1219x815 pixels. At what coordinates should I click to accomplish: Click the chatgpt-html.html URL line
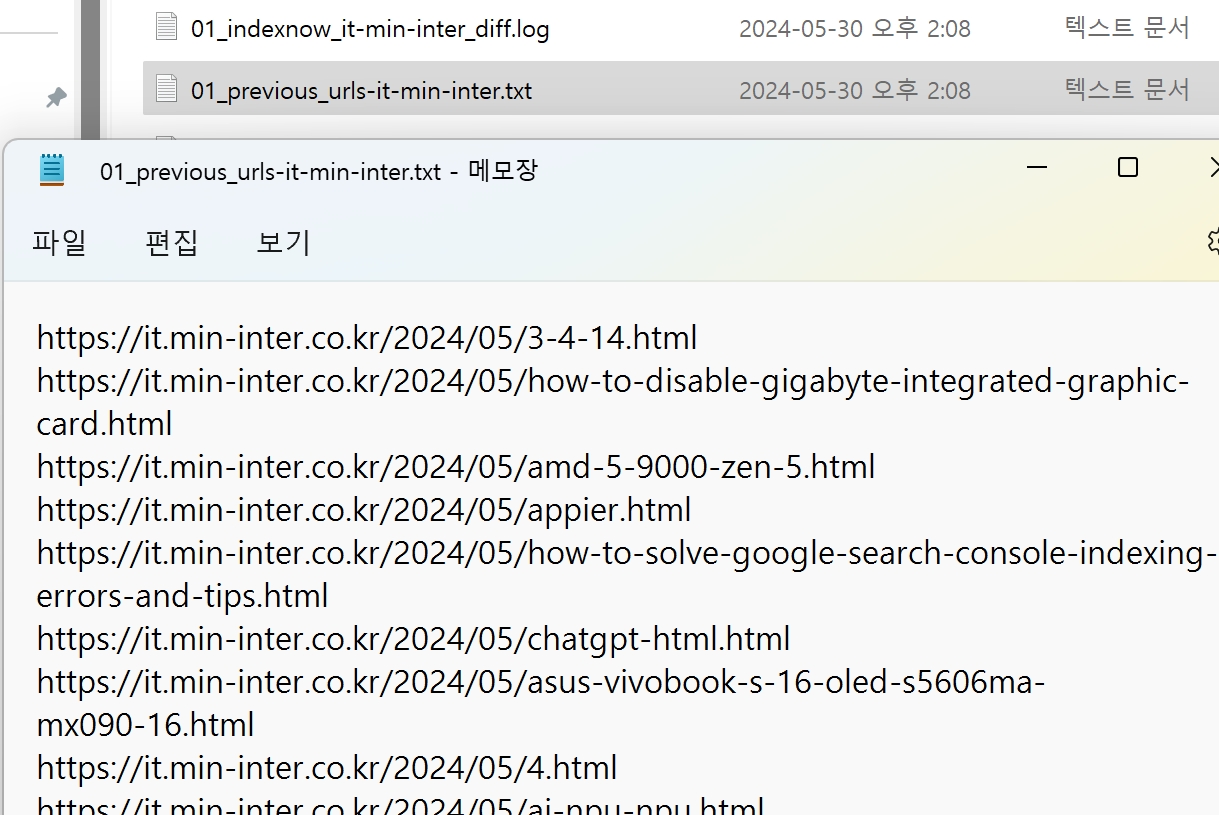414,638
